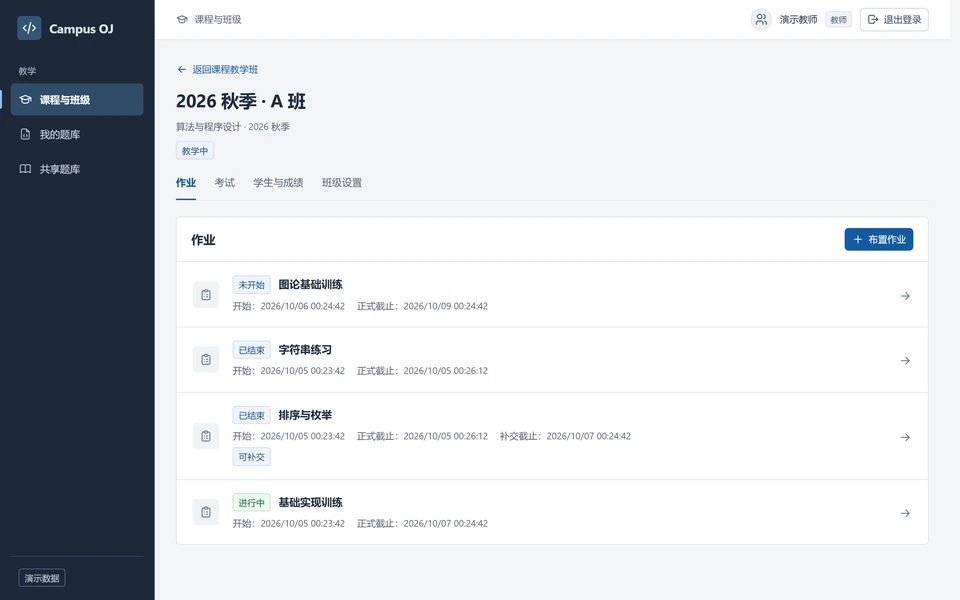Image resolution: width=960 pixels, height=600 pixels.
Task: Click the 补交截止 2026/10/07 00:24:42 text
Action: (x=565, y=436)
